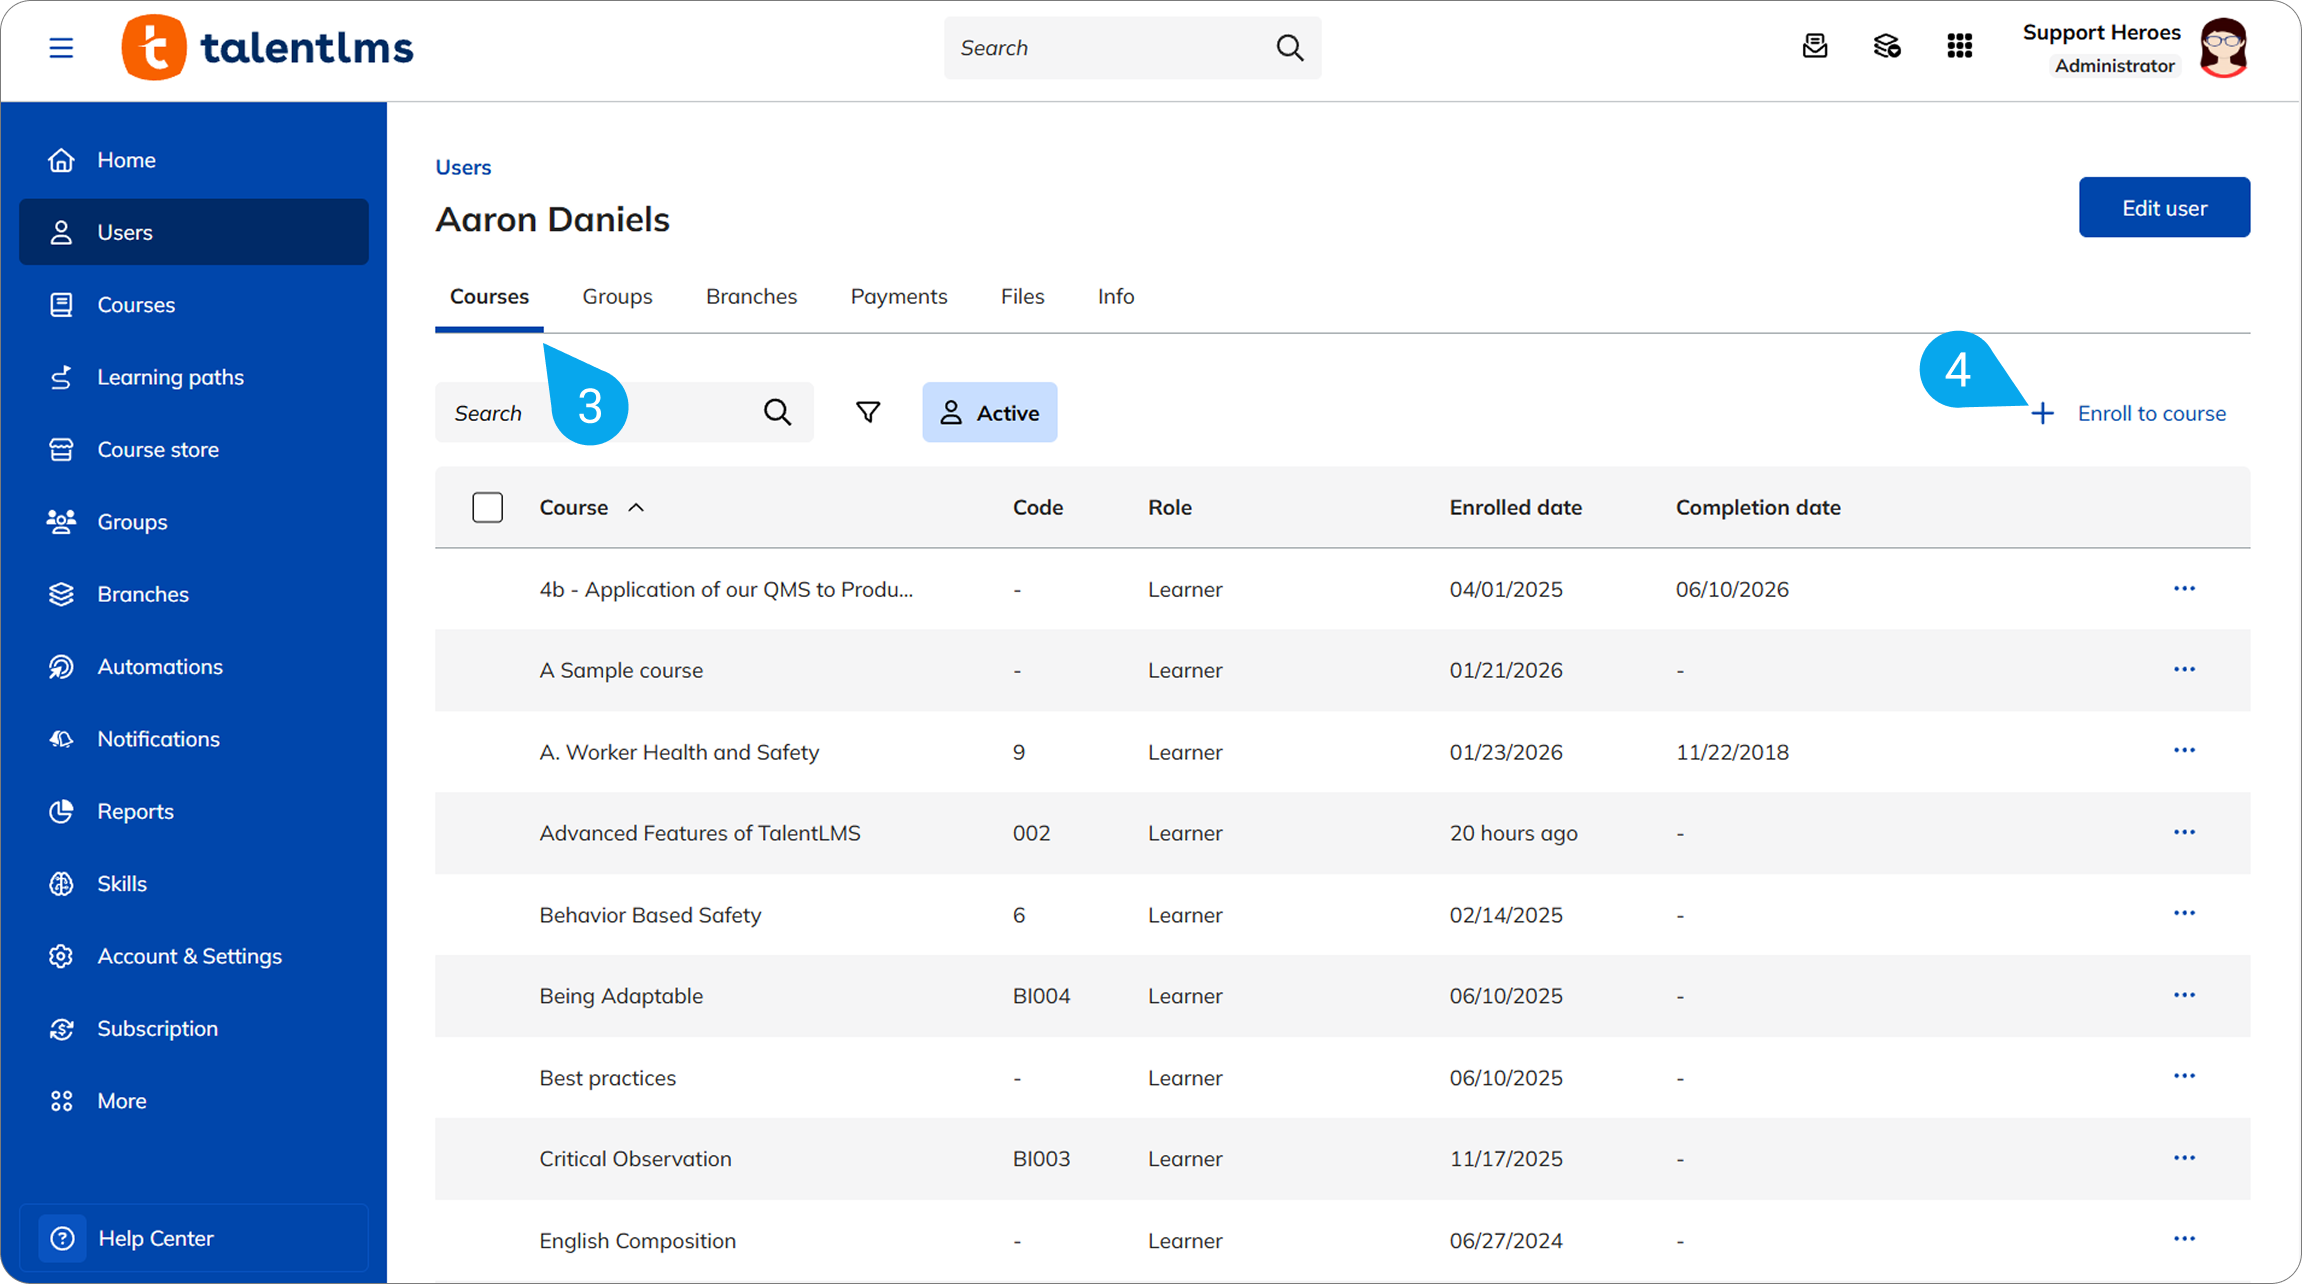Open Groups in sidebar
2302x1284 pixels.
coord(194,522)
